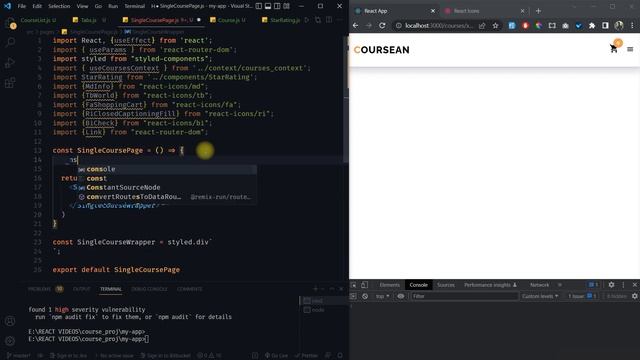Select the inspect element tool in DevTools
The width and height of the screenshot is (640, 360).
(354, 285)
